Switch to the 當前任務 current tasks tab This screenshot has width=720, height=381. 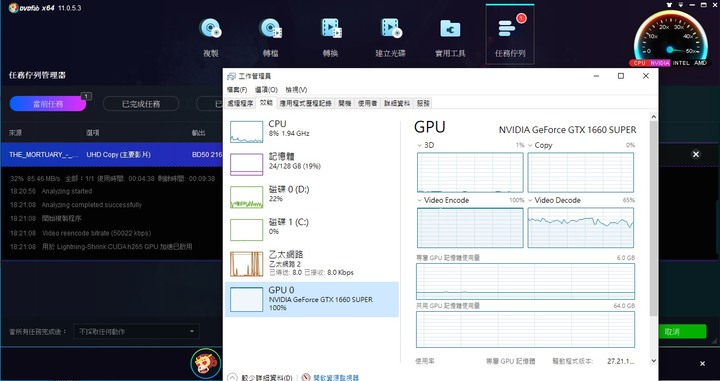[x=48, y=104]
